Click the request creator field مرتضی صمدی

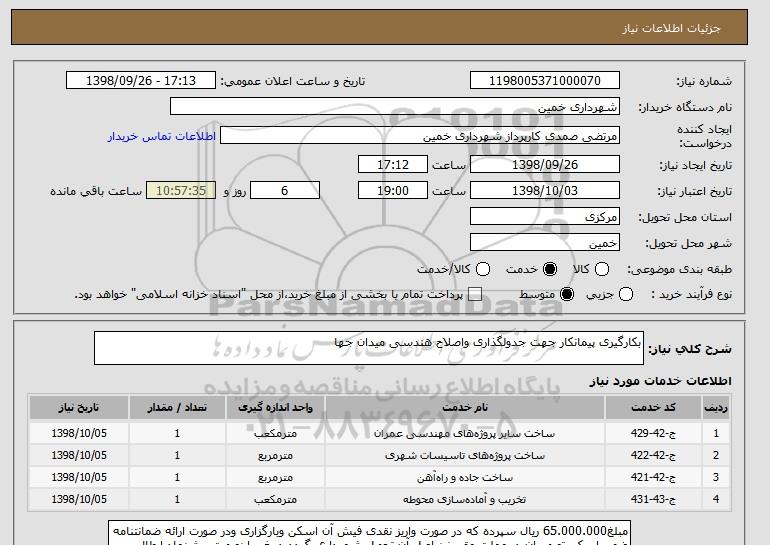pyautogui.click(x=420, y=136)
